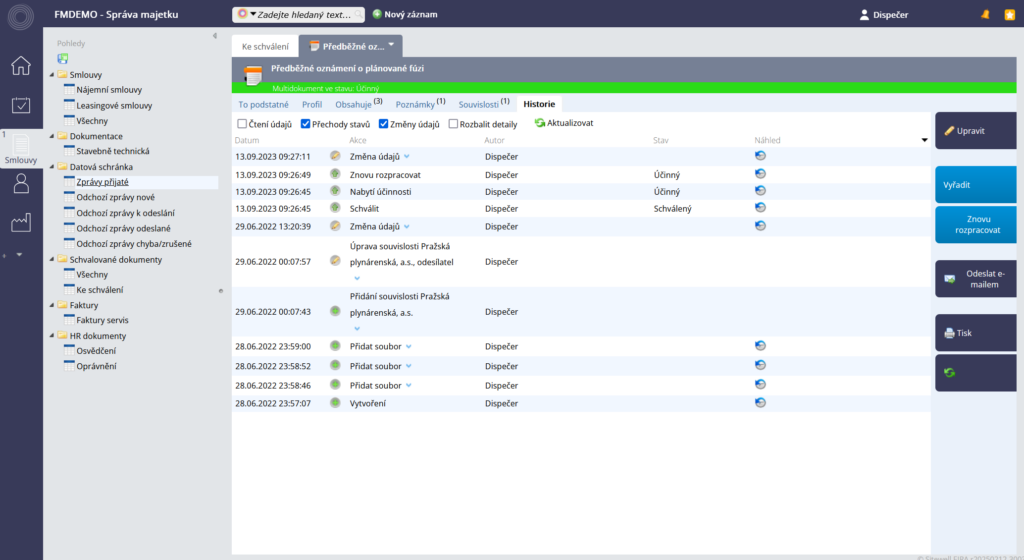Viewport: 1024px width, 560px height.
Task: Open preview icon for Nabytí účinnosti row
Action: coord(760,191)
